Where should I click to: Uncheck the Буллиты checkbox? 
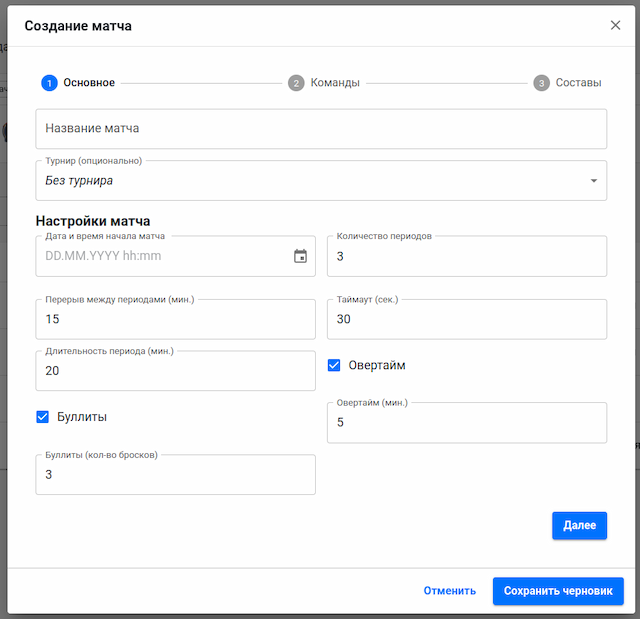[x=43, y=417]
